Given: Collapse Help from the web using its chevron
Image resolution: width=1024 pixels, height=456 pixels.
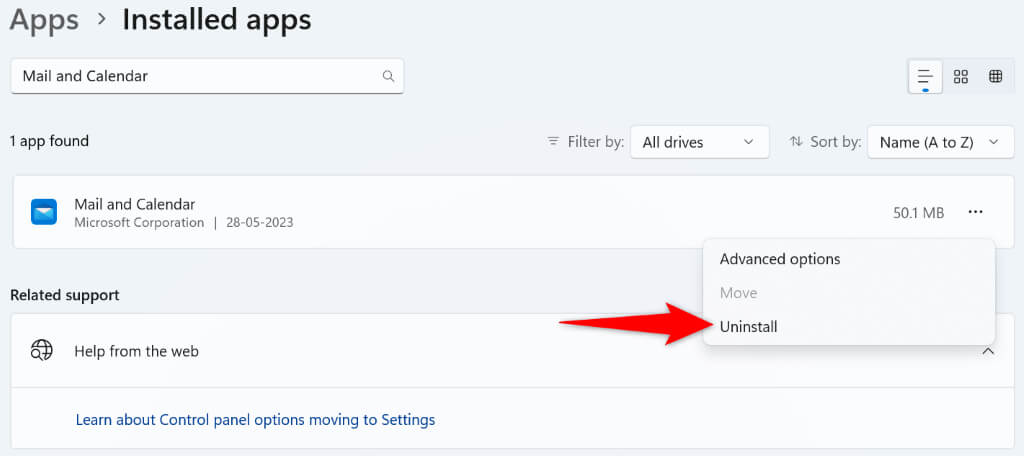Looking at the screenshot, I should [x=988, y=351].
